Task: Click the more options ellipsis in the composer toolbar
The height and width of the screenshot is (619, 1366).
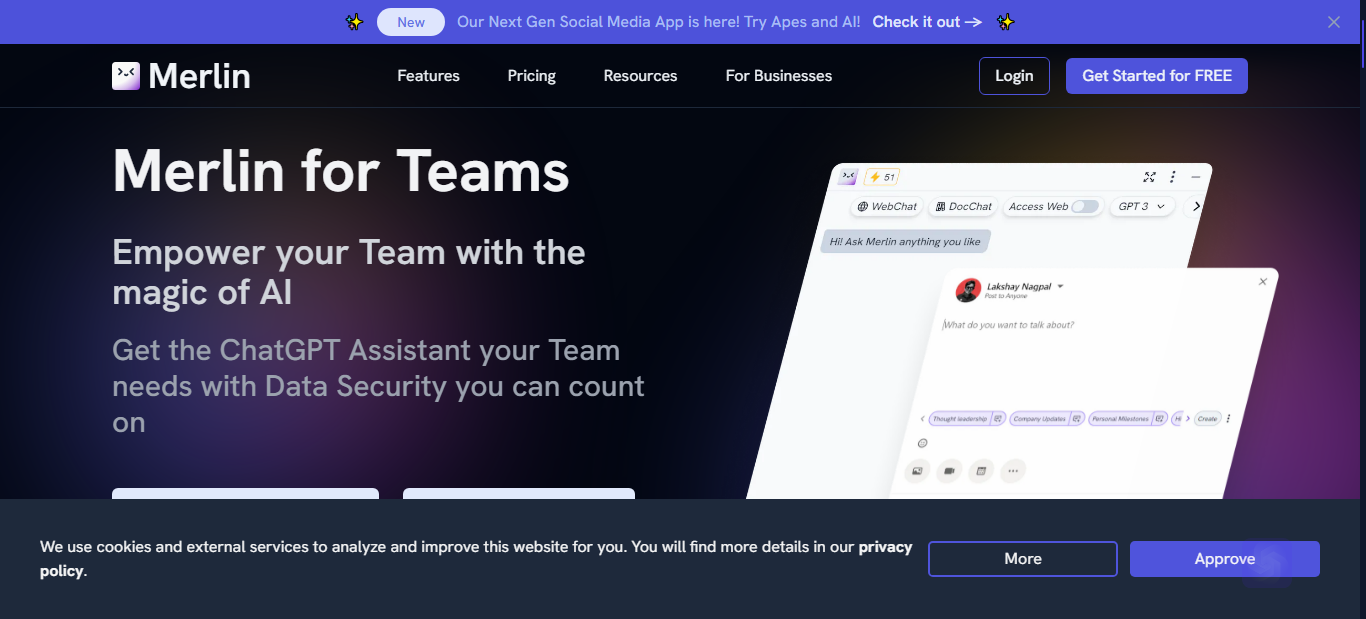Action: (1013, 471)
